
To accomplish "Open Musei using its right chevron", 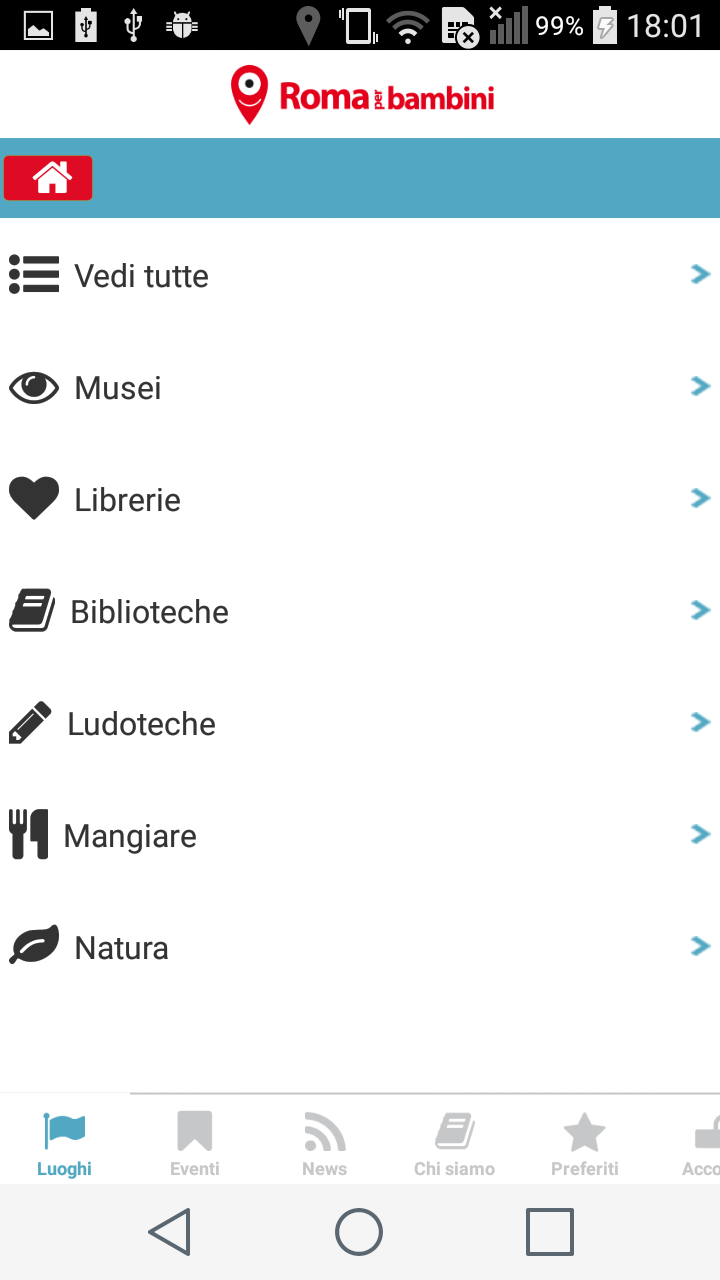I will coord(700,386).
